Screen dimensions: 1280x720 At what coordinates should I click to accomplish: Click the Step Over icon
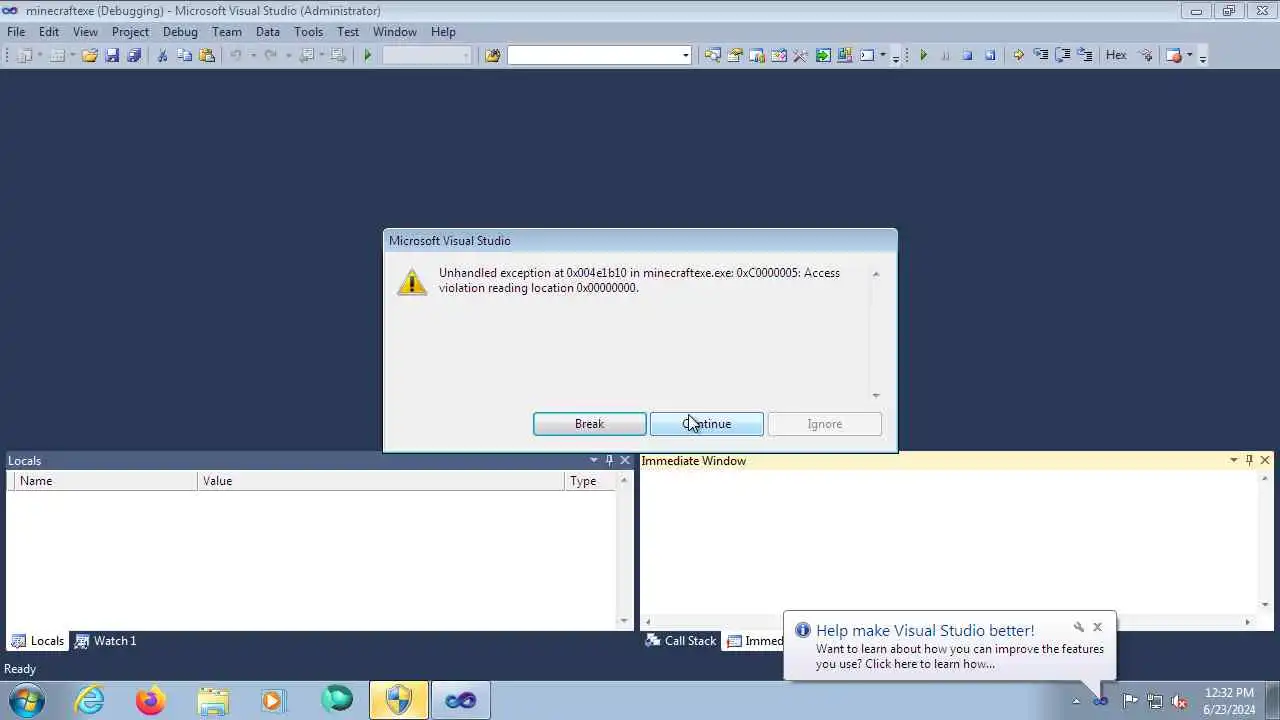pyautogui.click(x=1063, y=55)
